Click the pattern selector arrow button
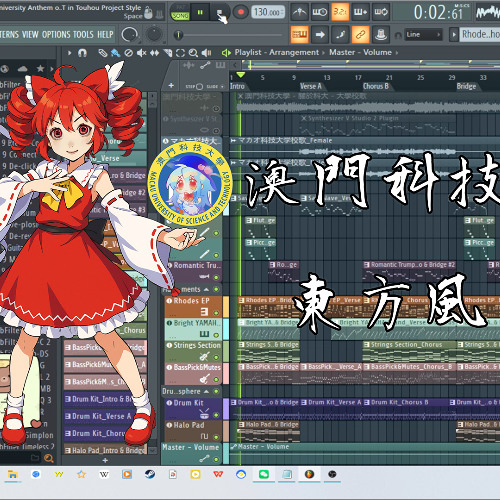 point(454,34)
